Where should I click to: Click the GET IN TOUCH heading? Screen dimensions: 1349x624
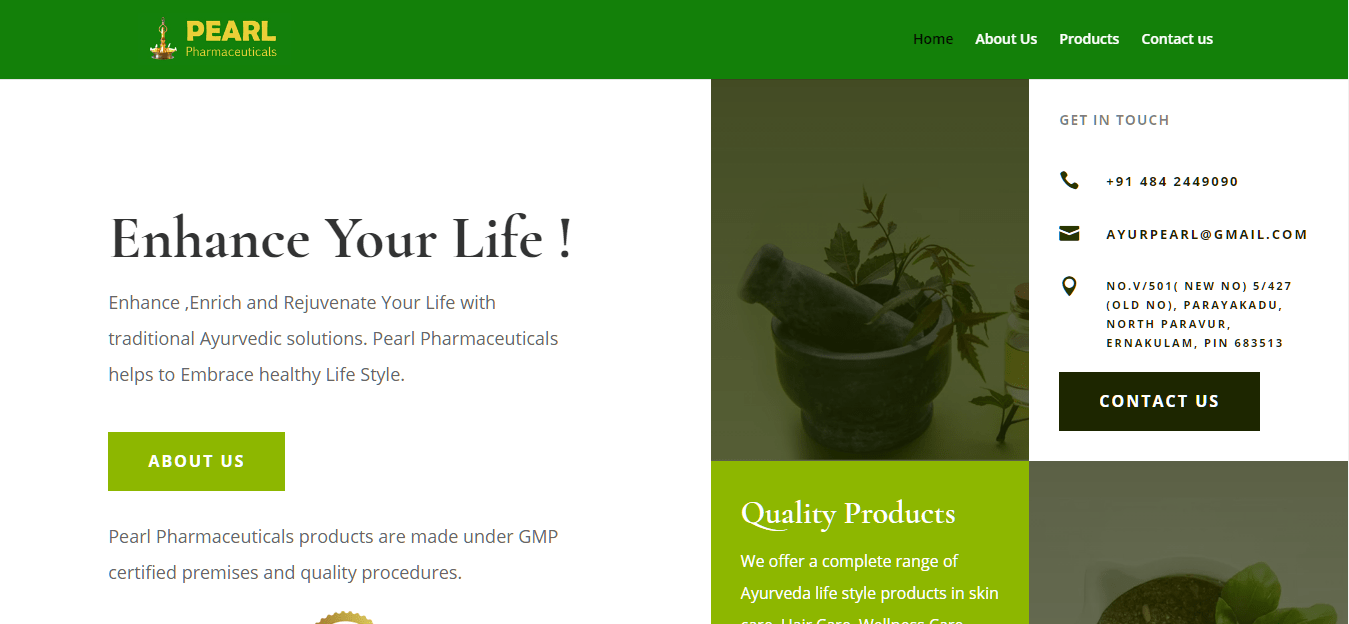[1114, 120]
